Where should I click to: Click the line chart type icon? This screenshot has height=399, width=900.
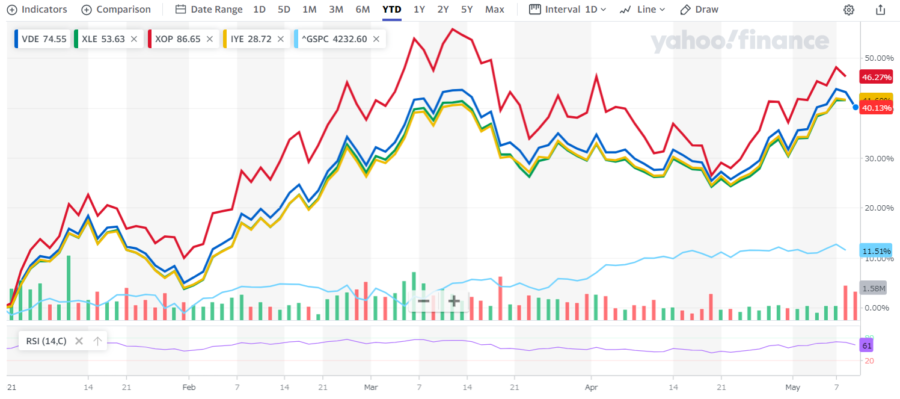point(626,10)
